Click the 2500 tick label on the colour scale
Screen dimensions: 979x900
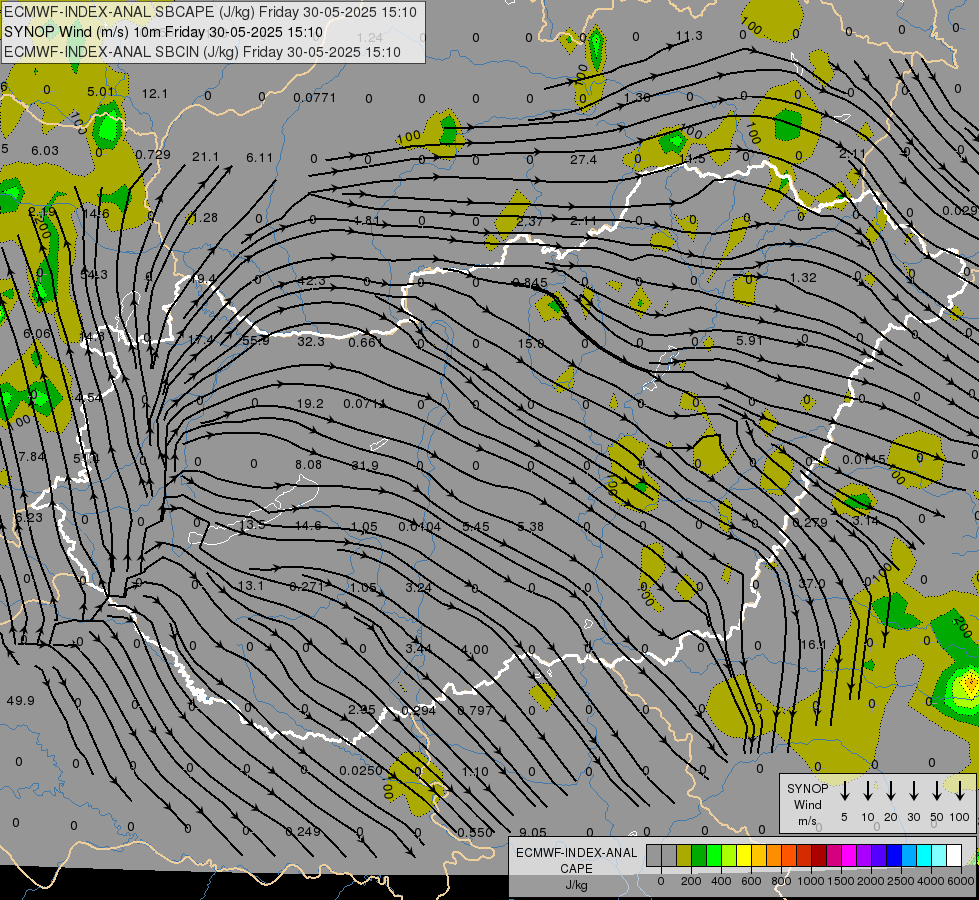click(x=902, y=881)
